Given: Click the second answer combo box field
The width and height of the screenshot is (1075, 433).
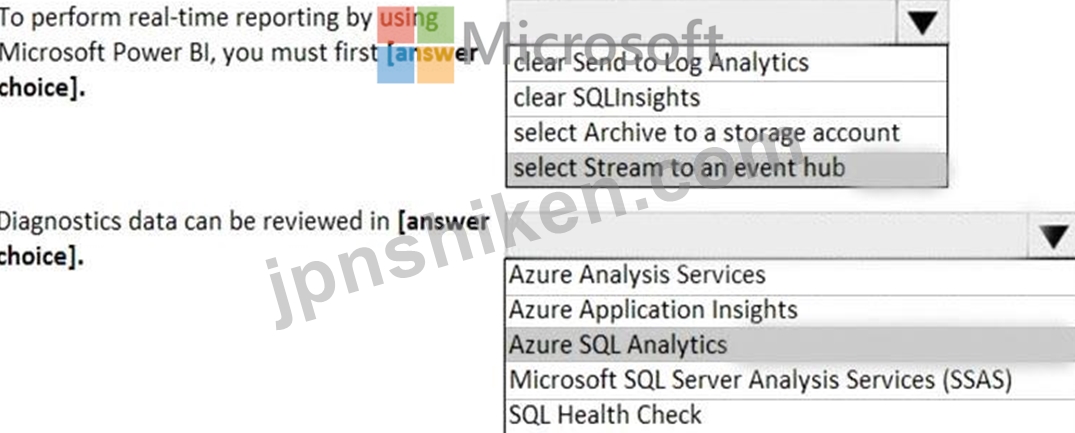Looking at the screenshot, I should pos(768,237).
